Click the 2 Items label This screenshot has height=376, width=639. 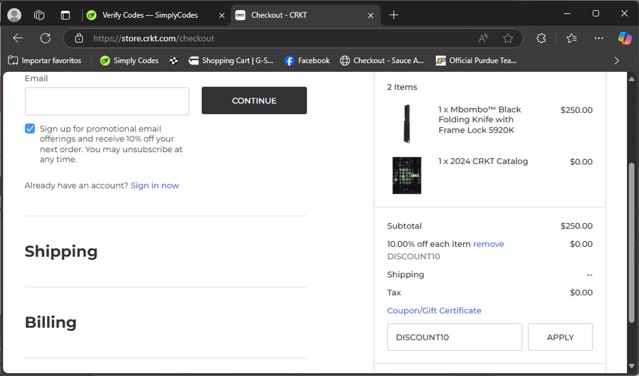pos(402,87)
